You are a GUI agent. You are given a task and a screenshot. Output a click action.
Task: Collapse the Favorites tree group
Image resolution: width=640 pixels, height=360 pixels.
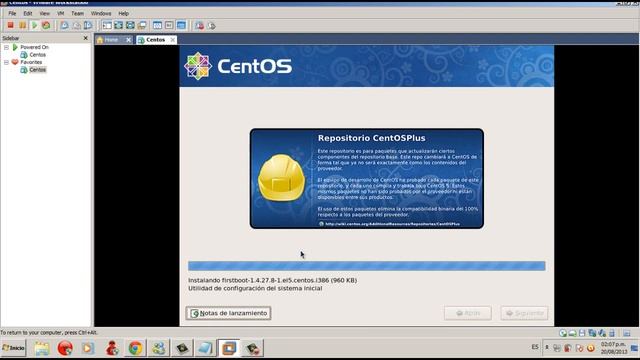[7, 62]
